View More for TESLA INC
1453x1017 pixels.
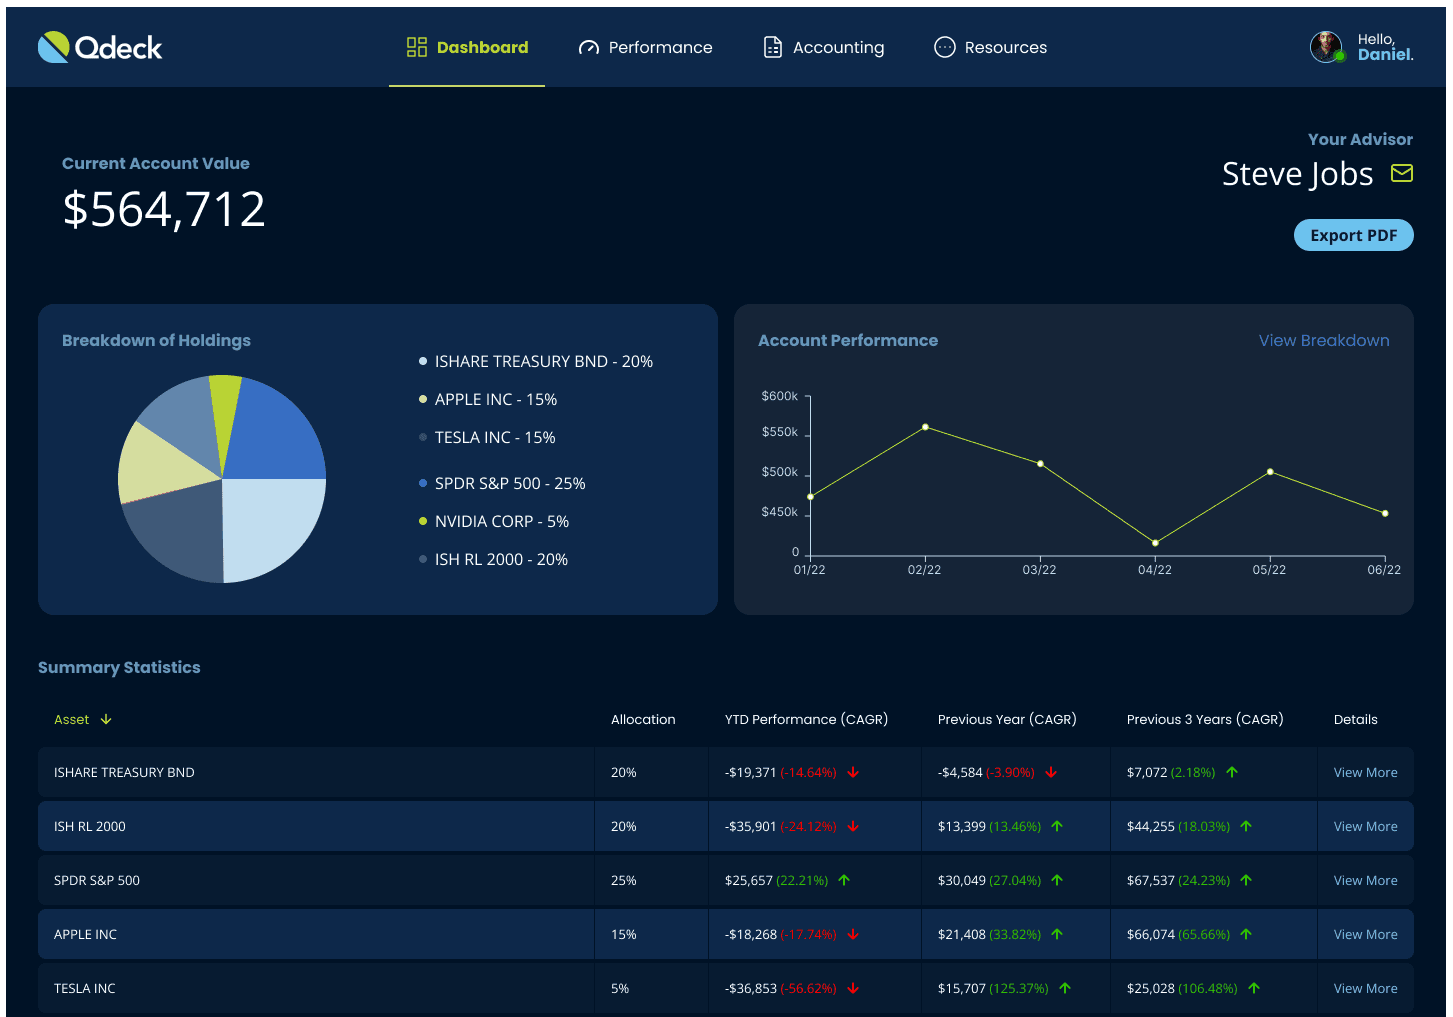pos(1365,988)
